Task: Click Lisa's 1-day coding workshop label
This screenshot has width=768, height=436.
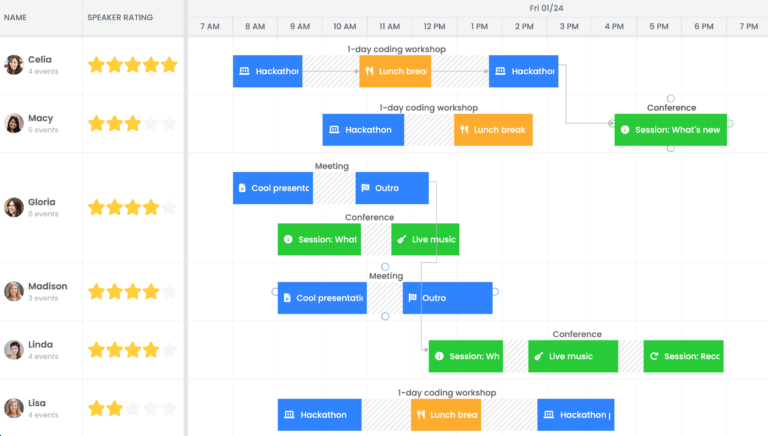Action: click(x=447, y=392)
